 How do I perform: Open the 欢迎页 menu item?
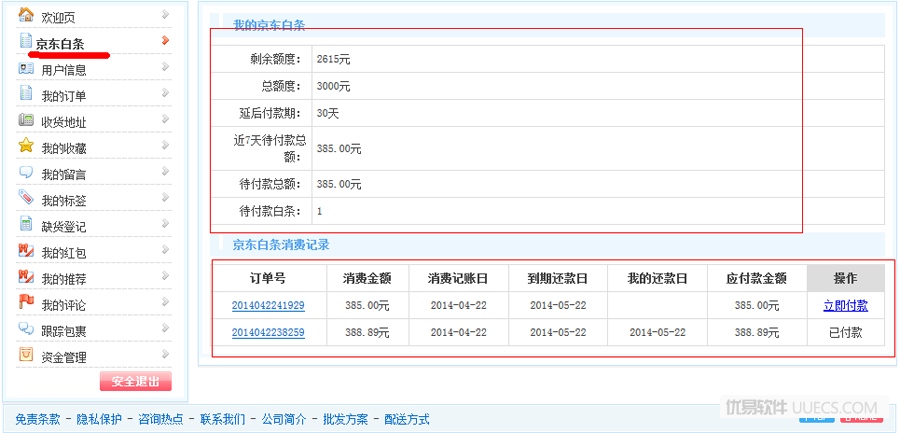coord(58,18)
